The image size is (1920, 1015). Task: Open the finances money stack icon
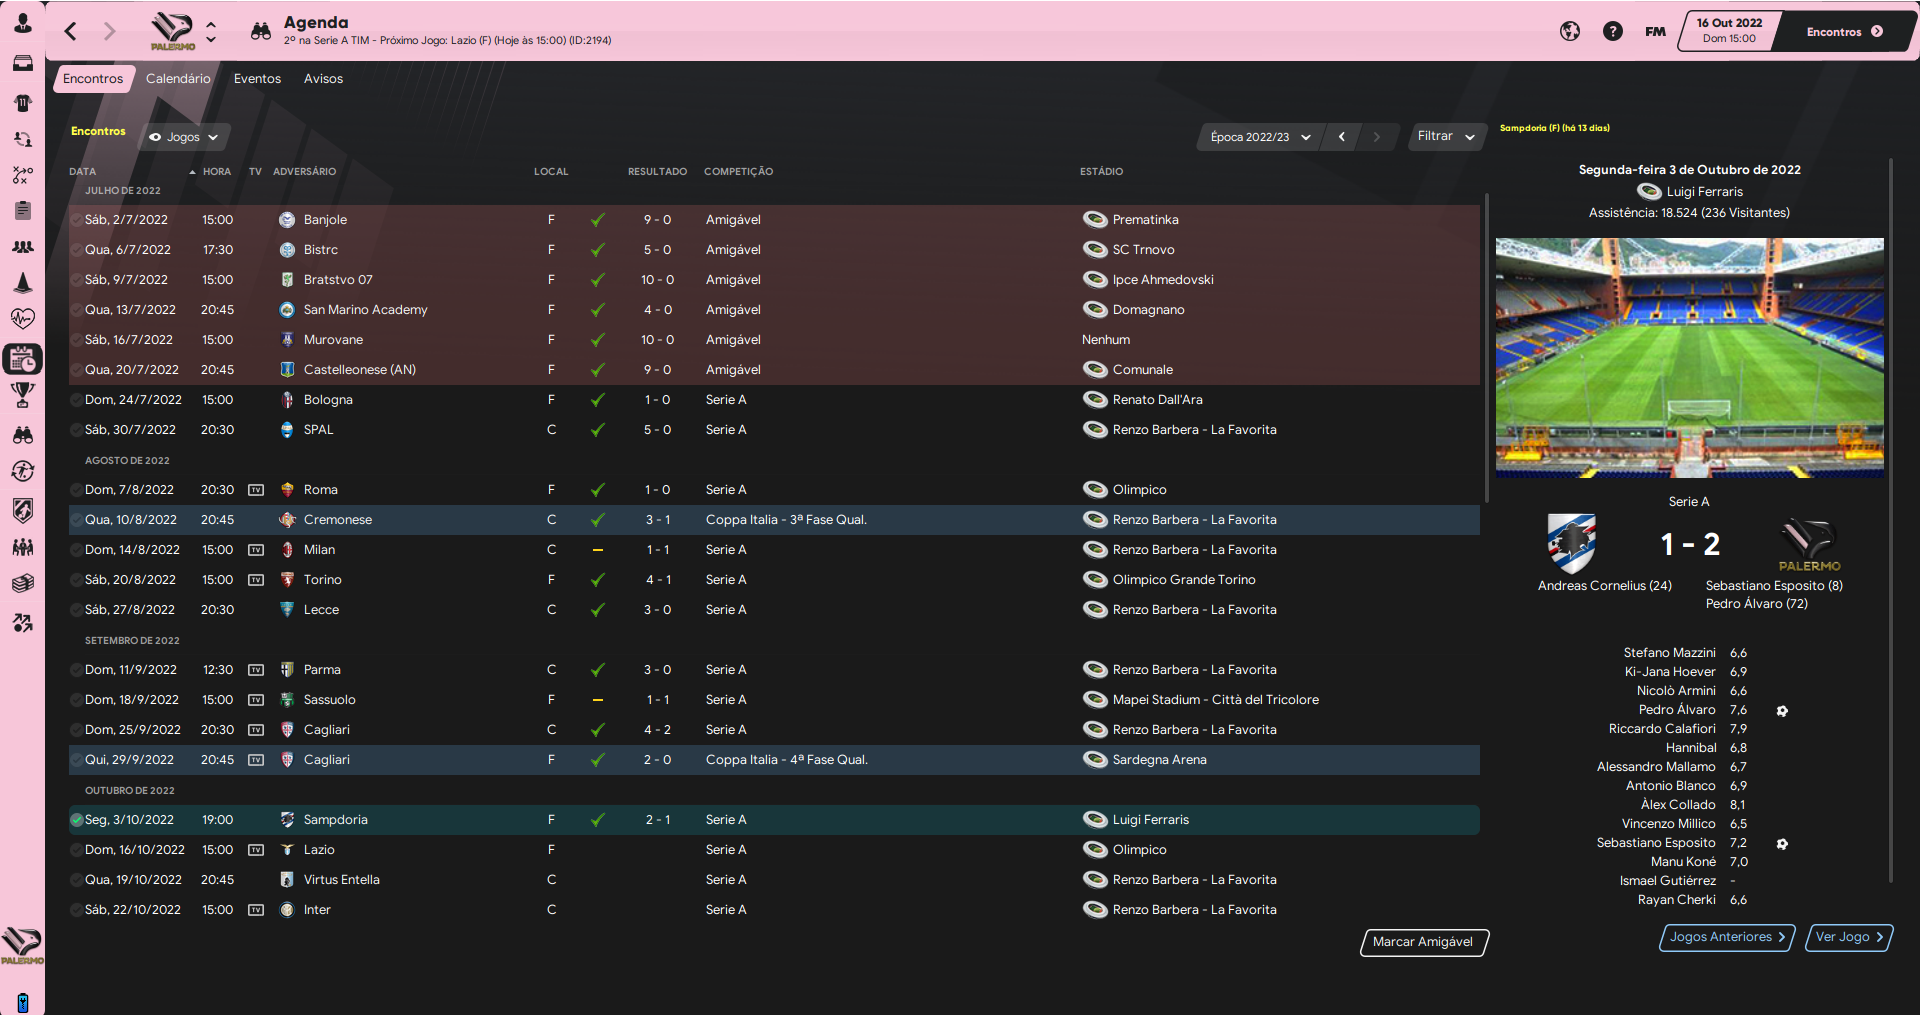coord(22,583)
